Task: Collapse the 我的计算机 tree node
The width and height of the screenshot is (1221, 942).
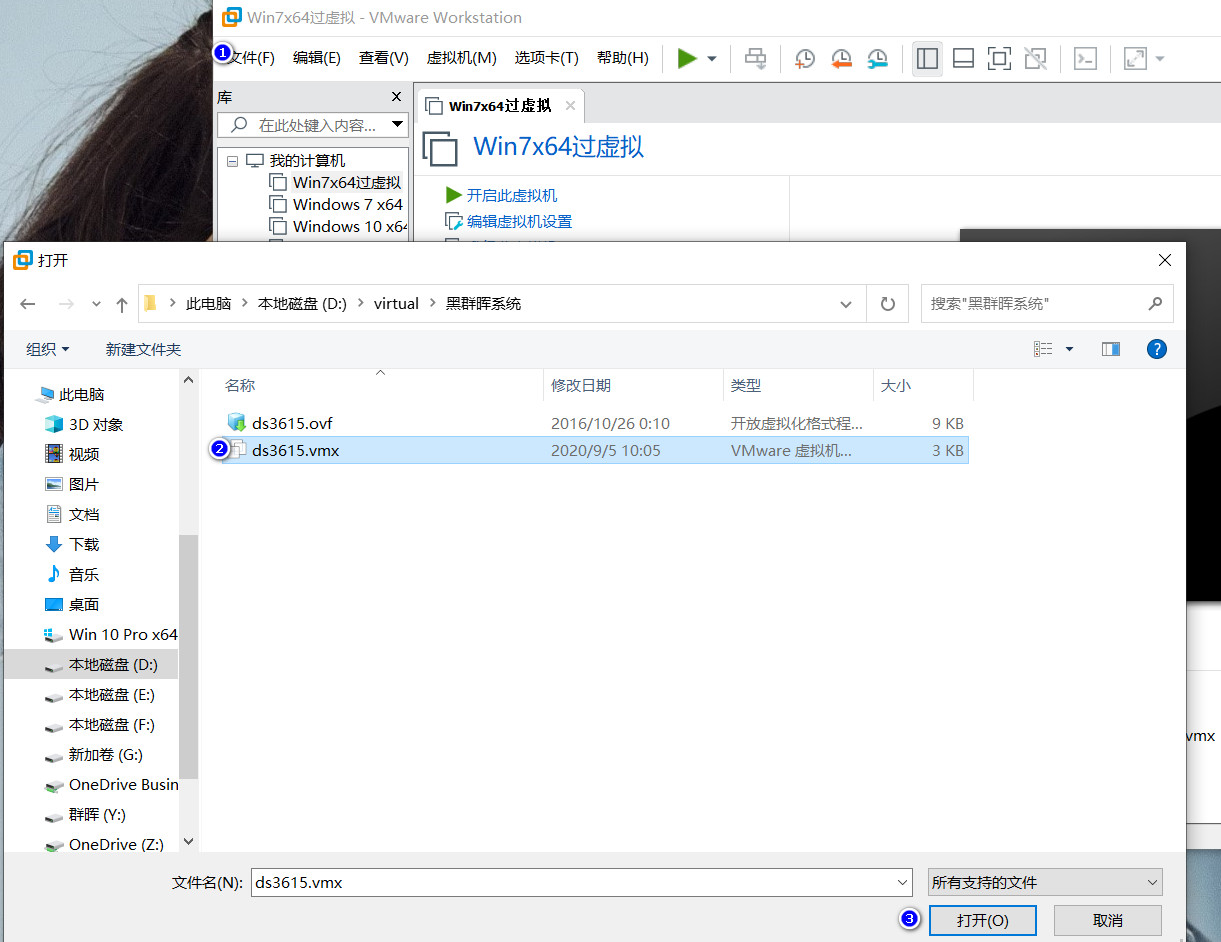Action: click(x=232, y=161)
